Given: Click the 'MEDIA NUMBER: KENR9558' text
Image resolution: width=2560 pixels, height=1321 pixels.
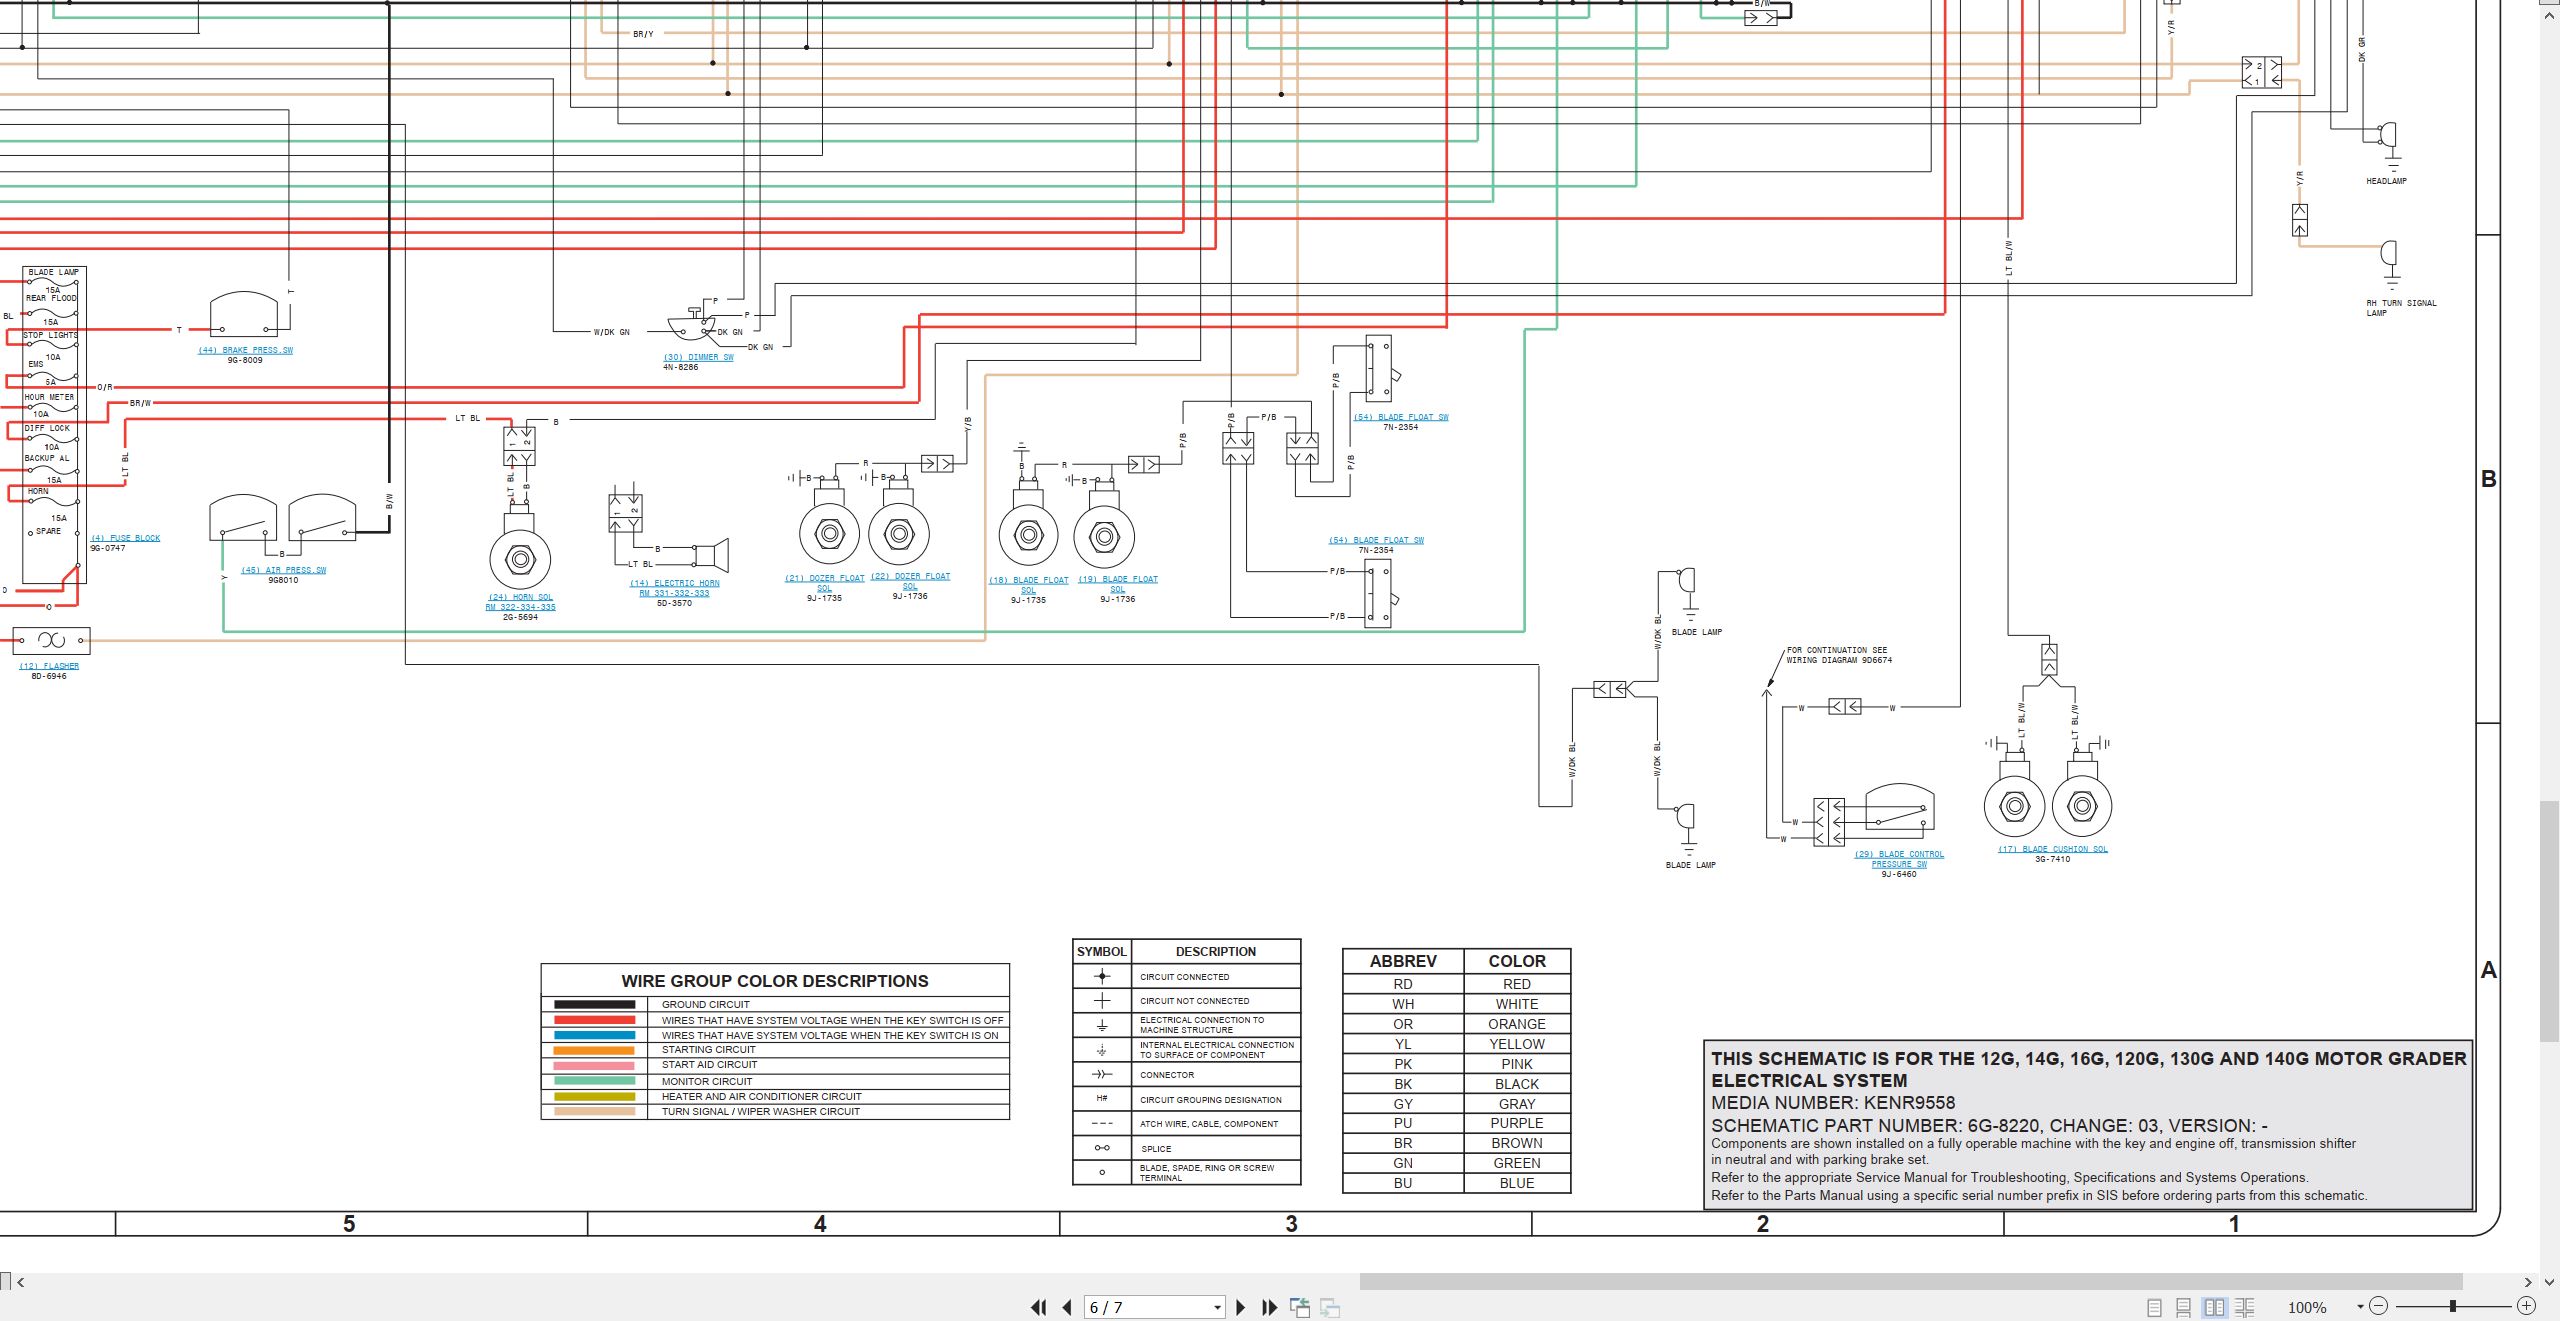Looking at the screenshot, I should pos(1833,1102).
